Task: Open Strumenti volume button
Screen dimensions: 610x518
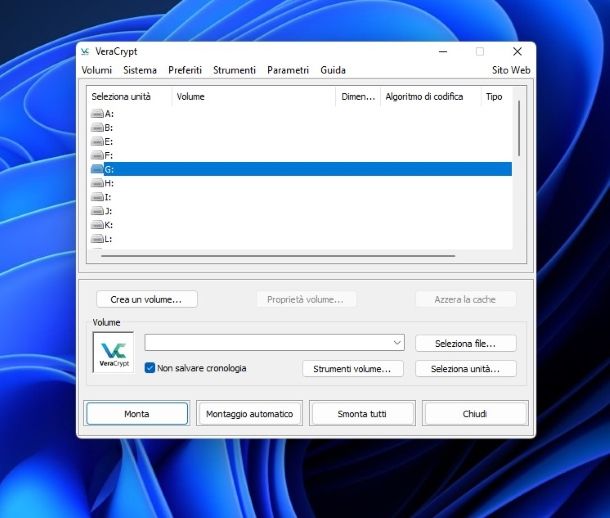Action: 353,369
